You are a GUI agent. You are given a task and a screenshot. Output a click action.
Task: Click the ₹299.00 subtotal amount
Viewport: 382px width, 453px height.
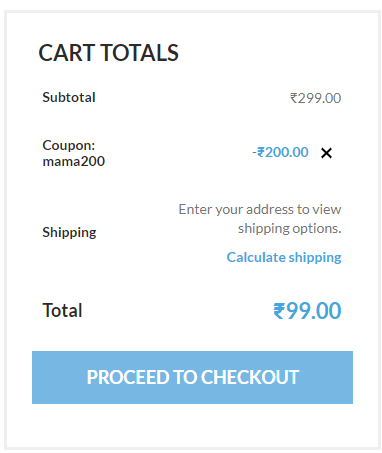pos(316,98)
